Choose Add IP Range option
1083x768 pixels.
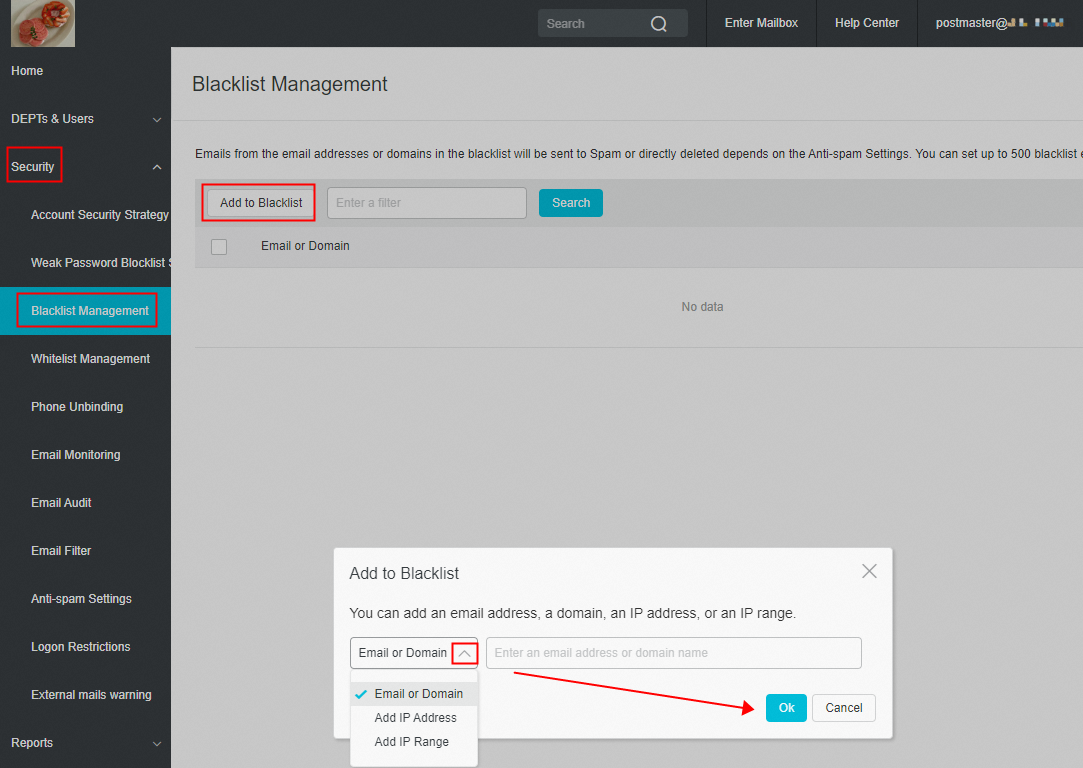click(x=414, y=742)
